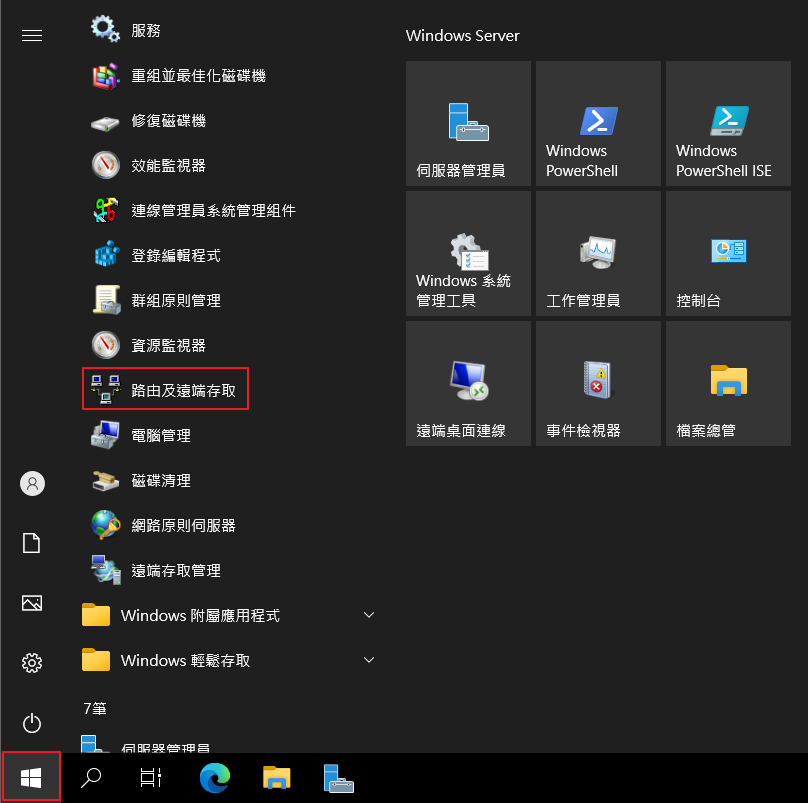This screenshot has width=808, height=803.
Task: Open the user account icon
Action: (x=32, y=483)
